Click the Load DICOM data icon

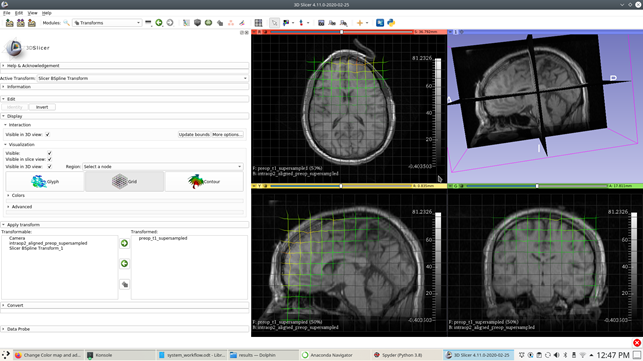21,23
